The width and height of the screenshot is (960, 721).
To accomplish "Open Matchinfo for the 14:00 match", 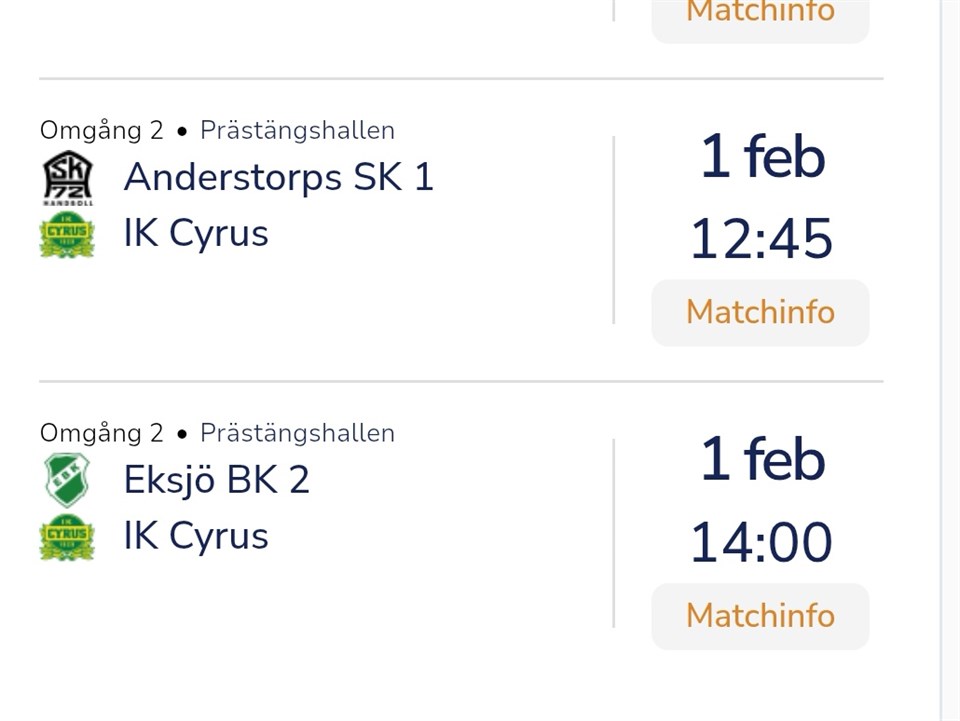I will click(760, 615).
